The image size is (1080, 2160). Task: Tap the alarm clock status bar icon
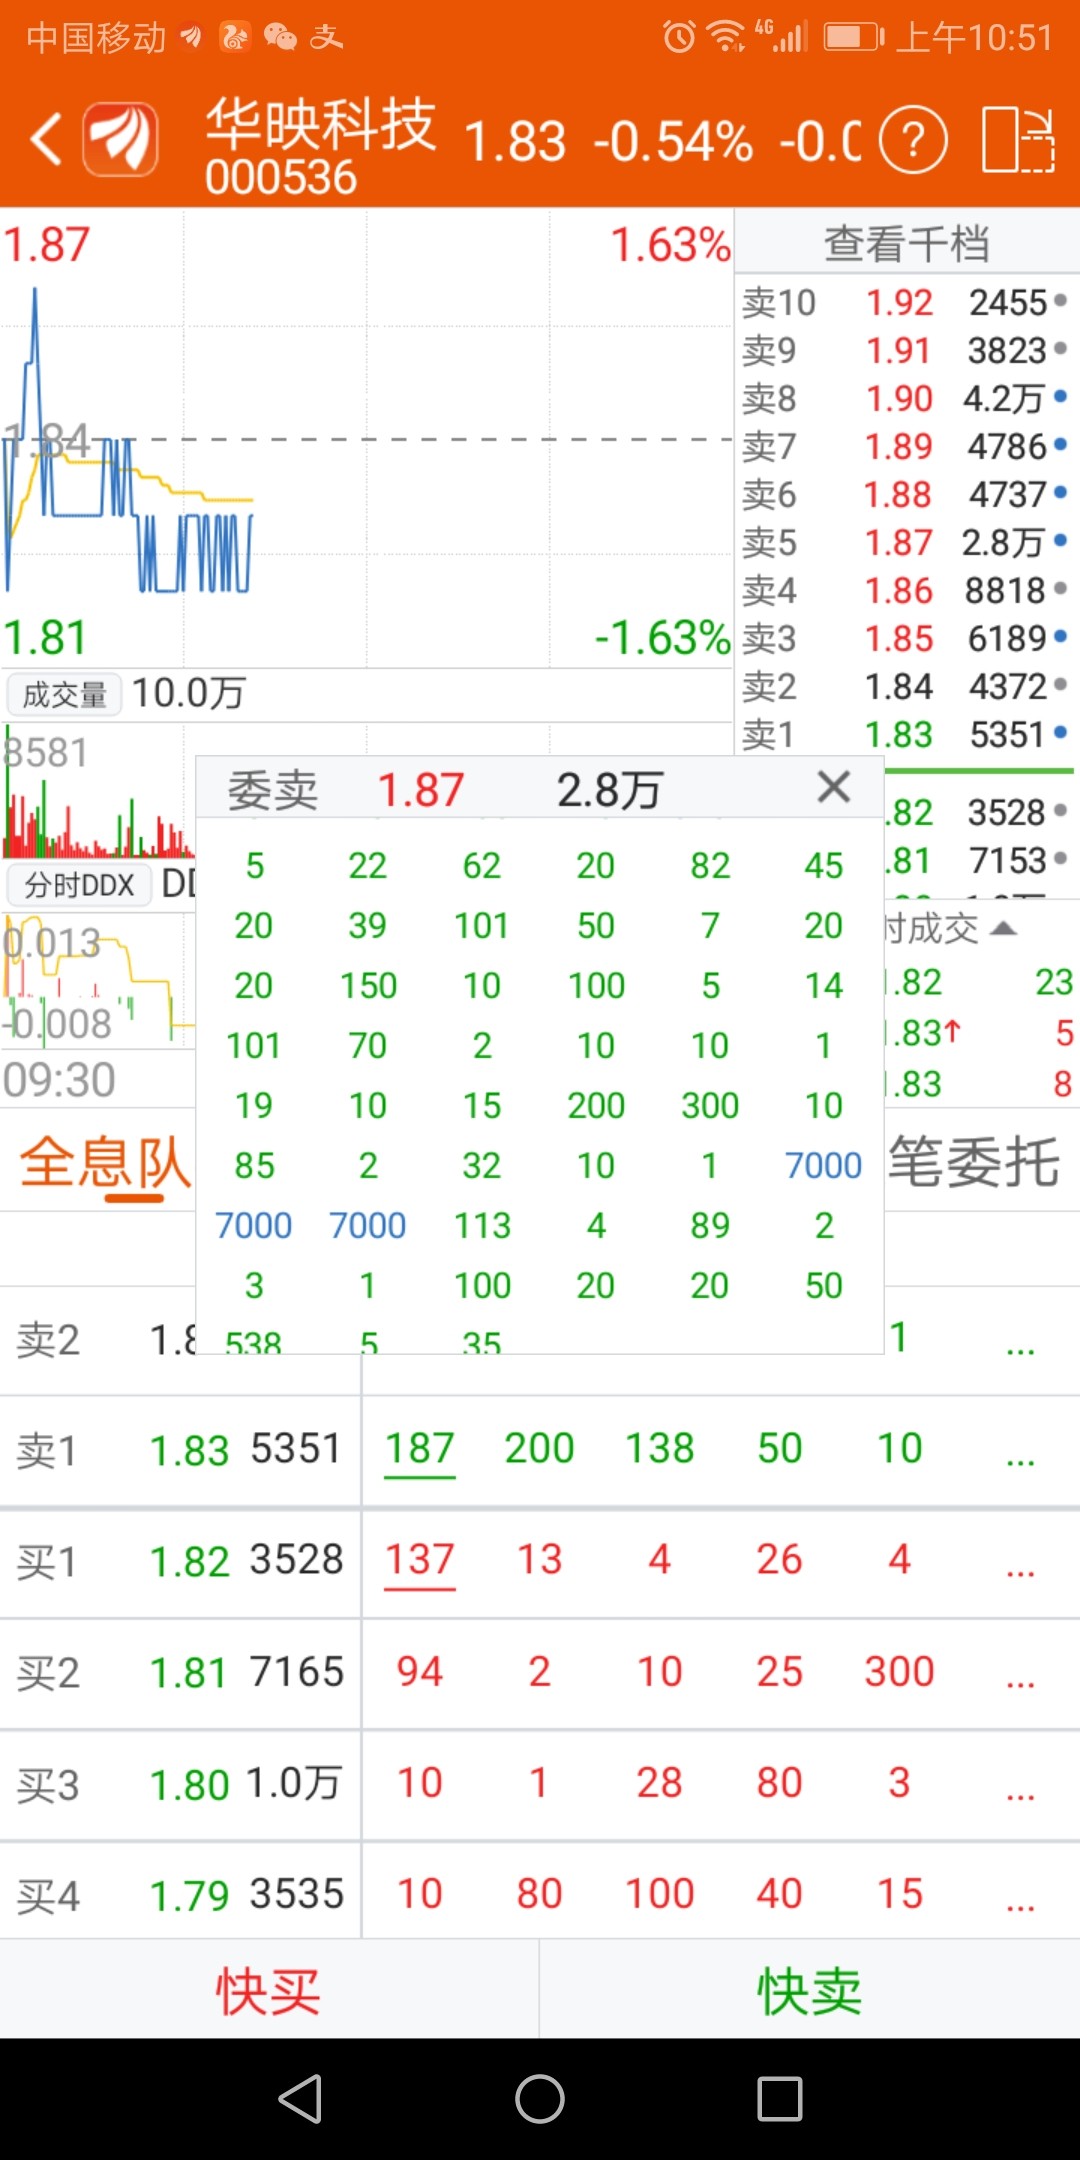tap(679, 37)
